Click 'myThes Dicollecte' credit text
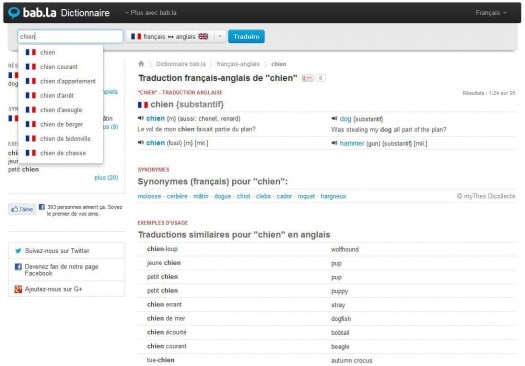Viewport: 525px width, 366px height. [486, 196]
